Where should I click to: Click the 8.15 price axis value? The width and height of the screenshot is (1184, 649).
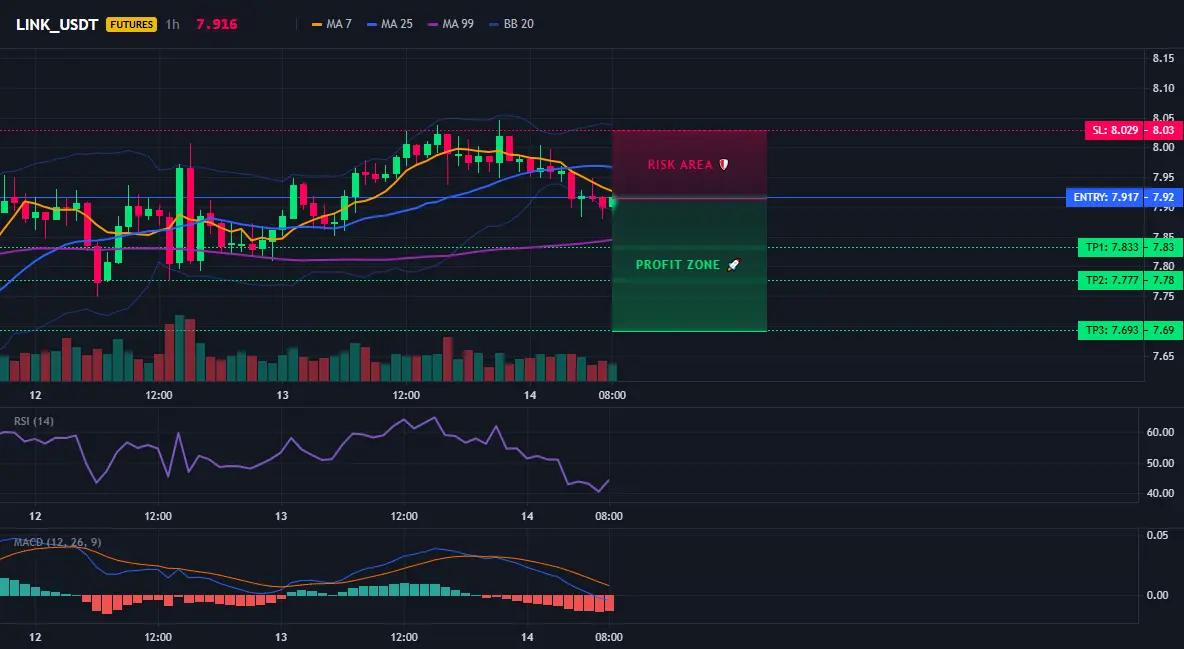[1164, 58]
